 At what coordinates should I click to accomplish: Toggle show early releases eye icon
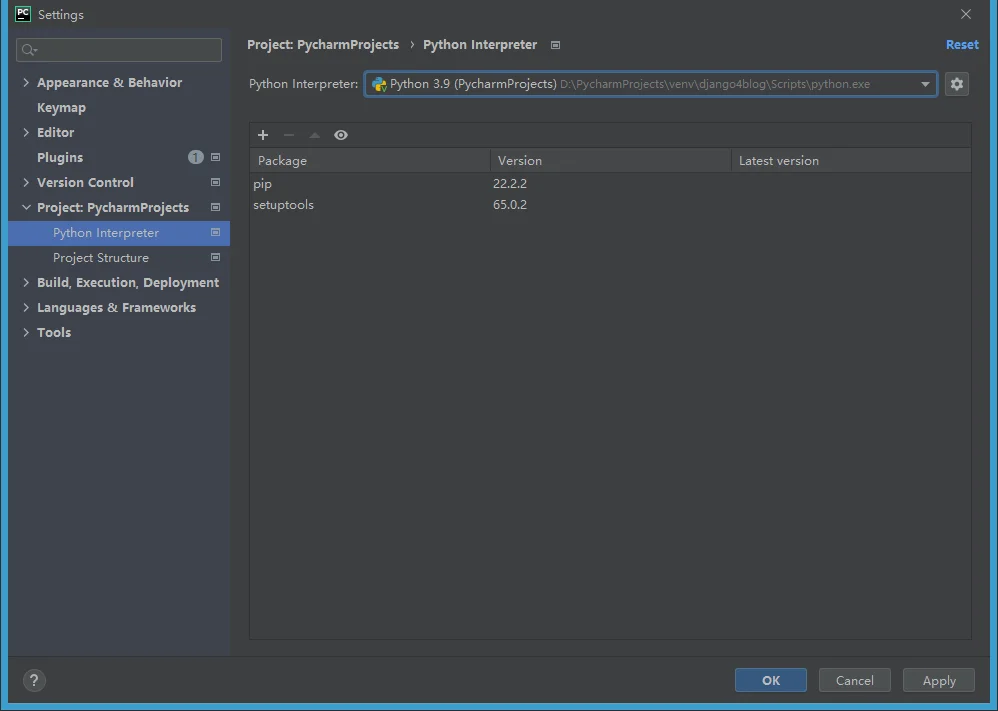click(341, 135)
